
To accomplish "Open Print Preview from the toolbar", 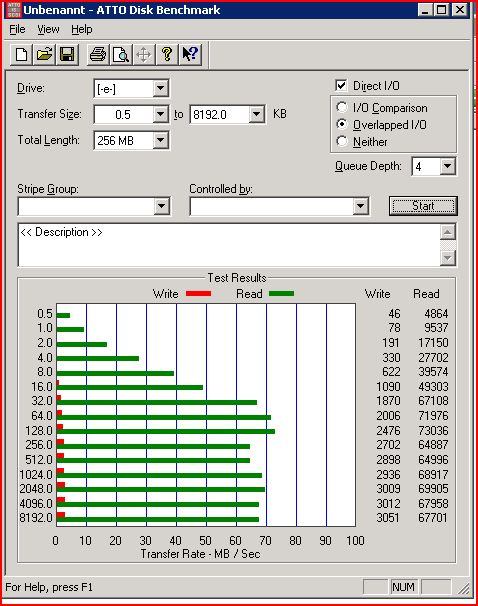I will click(x=121, y=54).
